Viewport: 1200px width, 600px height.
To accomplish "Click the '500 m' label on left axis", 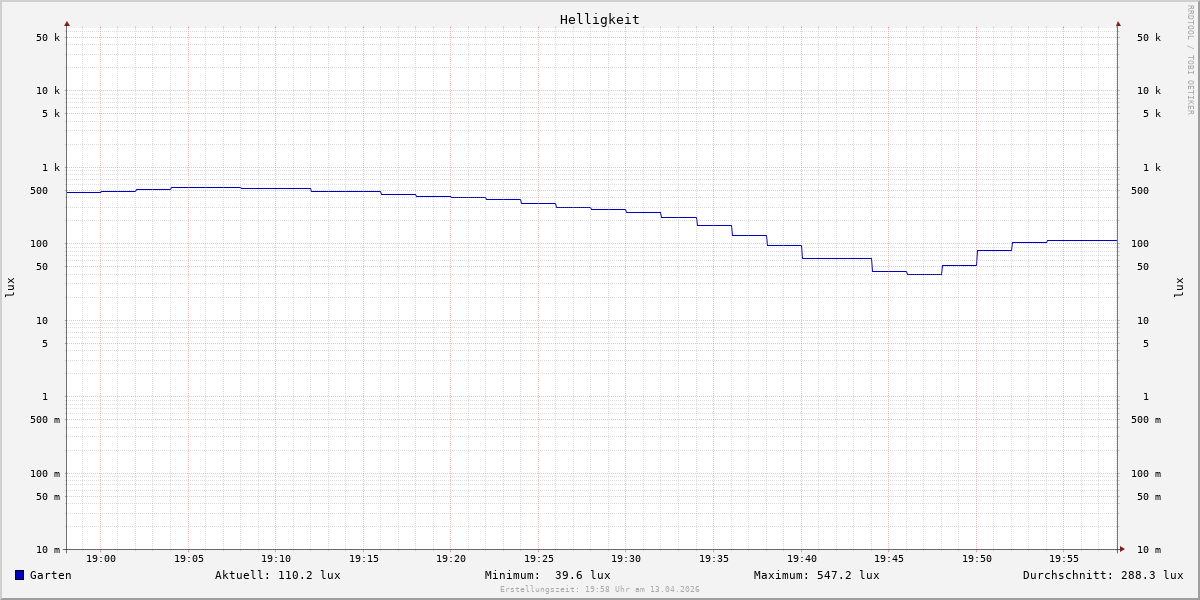I will [x=45, y=420].
